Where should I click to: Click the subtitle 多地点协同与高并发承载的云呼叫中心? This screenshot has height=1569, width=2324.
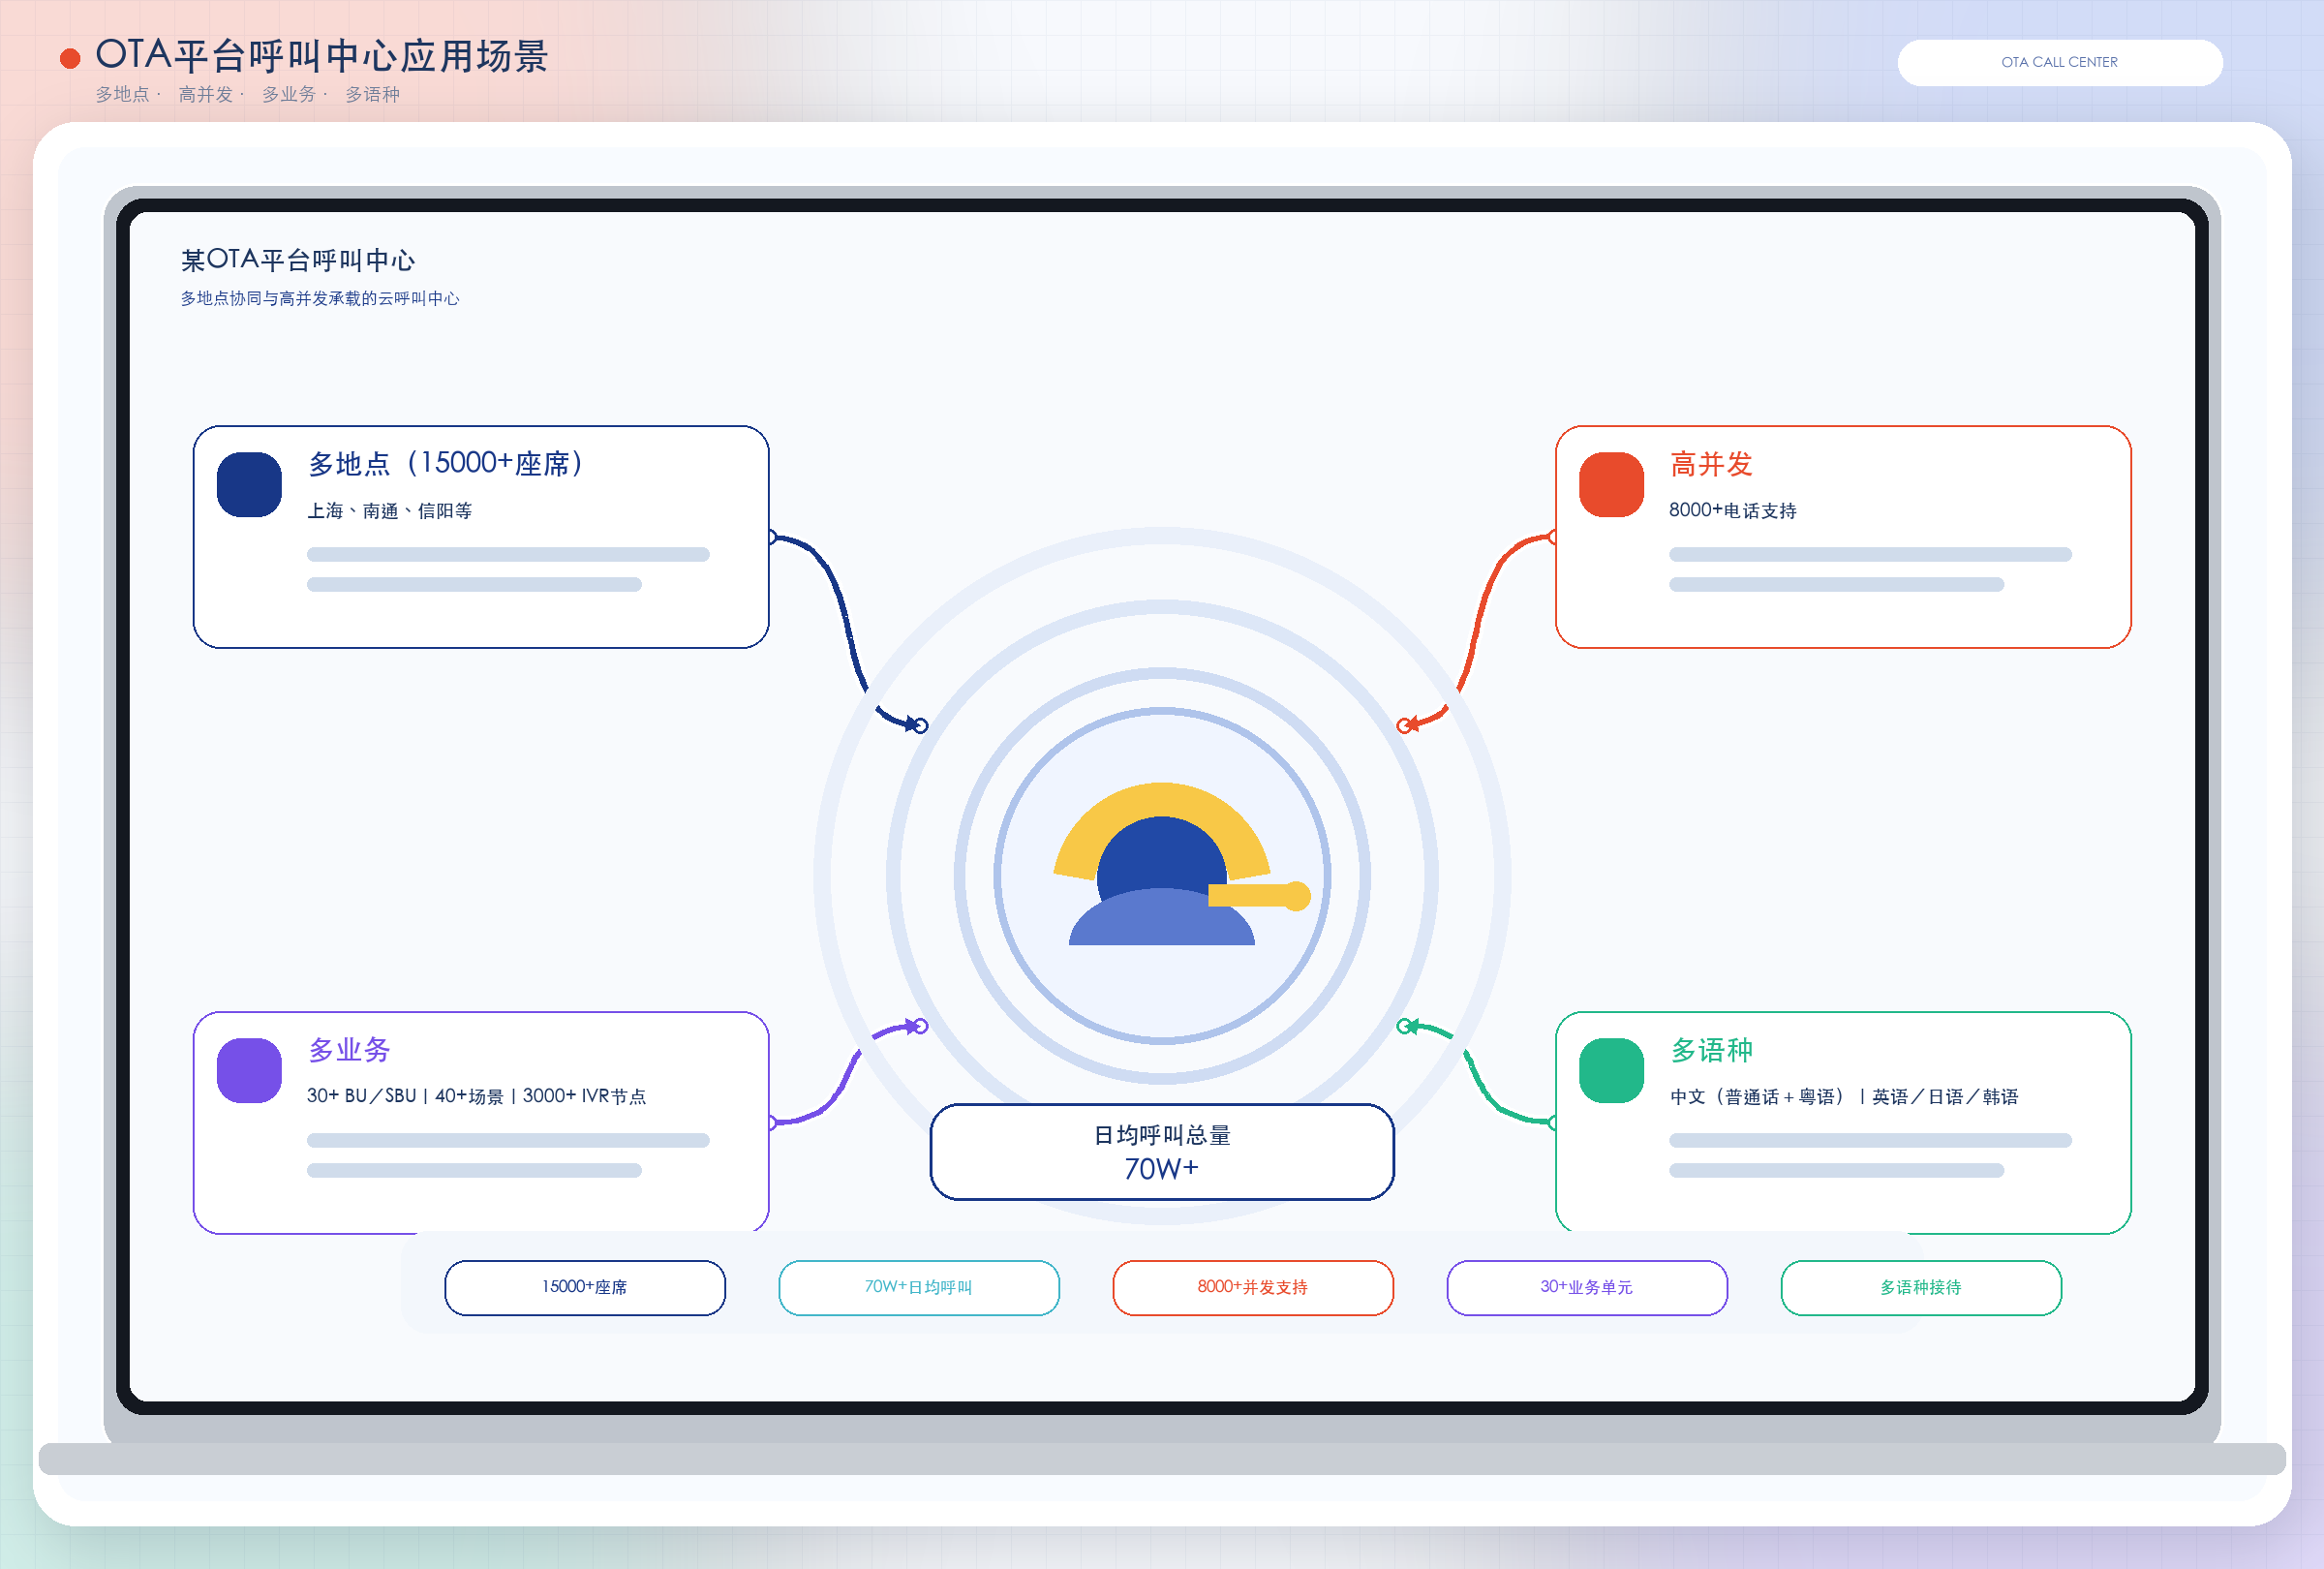pos(320,298)
